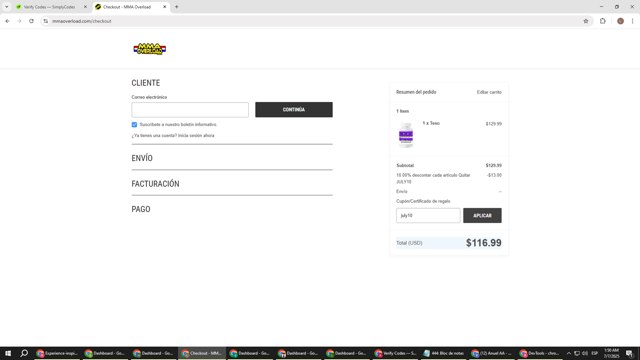This screenshot has width=640, height=360.
Task: Uncheck the newsletter subscription checkbox
Action: (134, 124)
